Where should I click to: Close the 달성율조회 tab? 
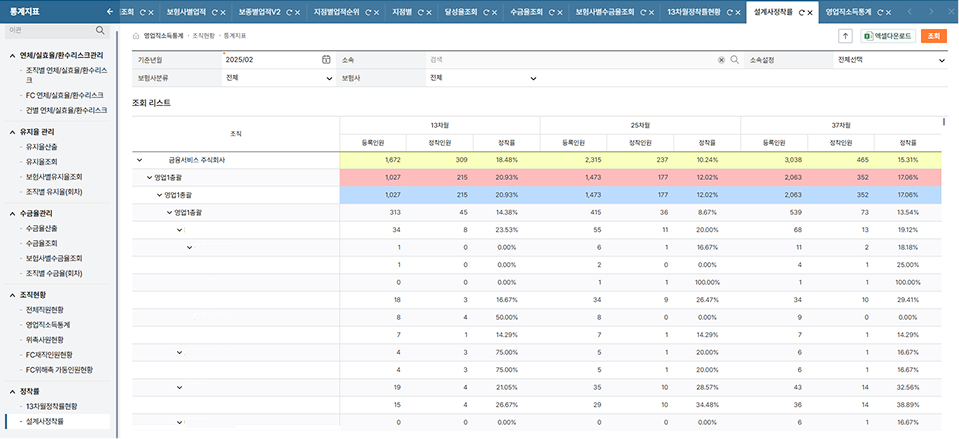(495, 12)
